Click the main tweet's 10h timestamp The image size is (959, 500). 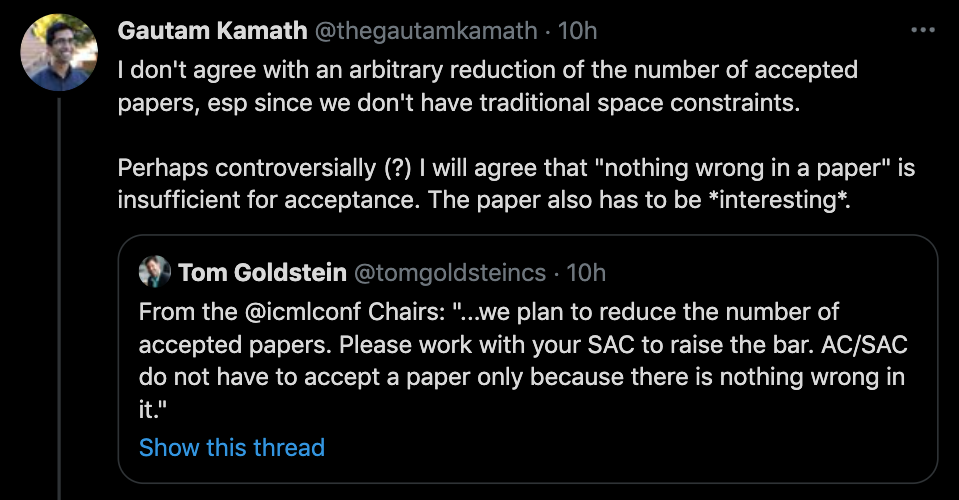click(x=577, y=31)
